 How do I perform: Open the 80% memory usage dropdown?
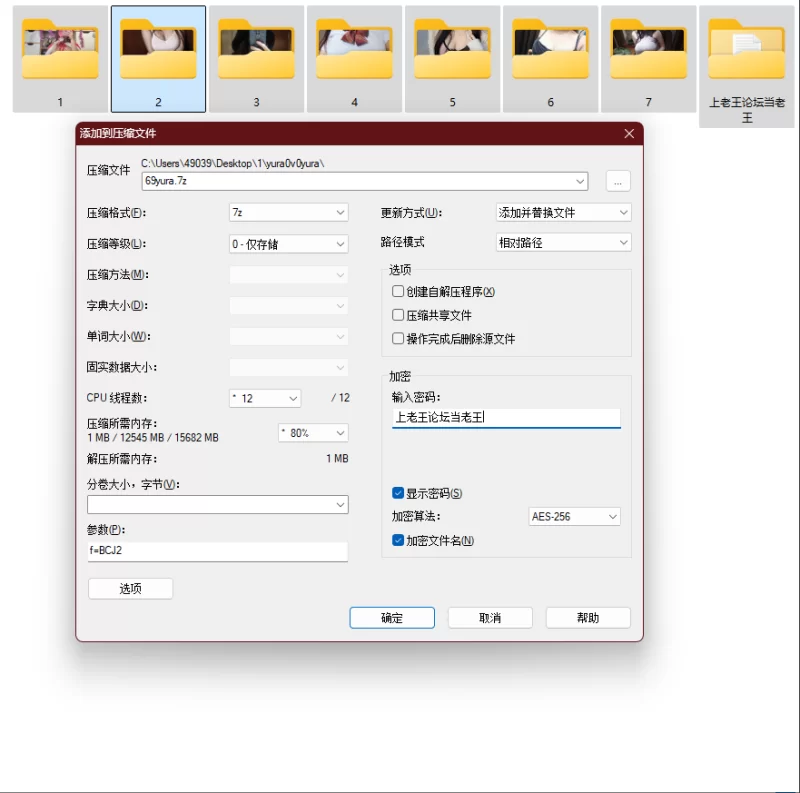(313, 433)
